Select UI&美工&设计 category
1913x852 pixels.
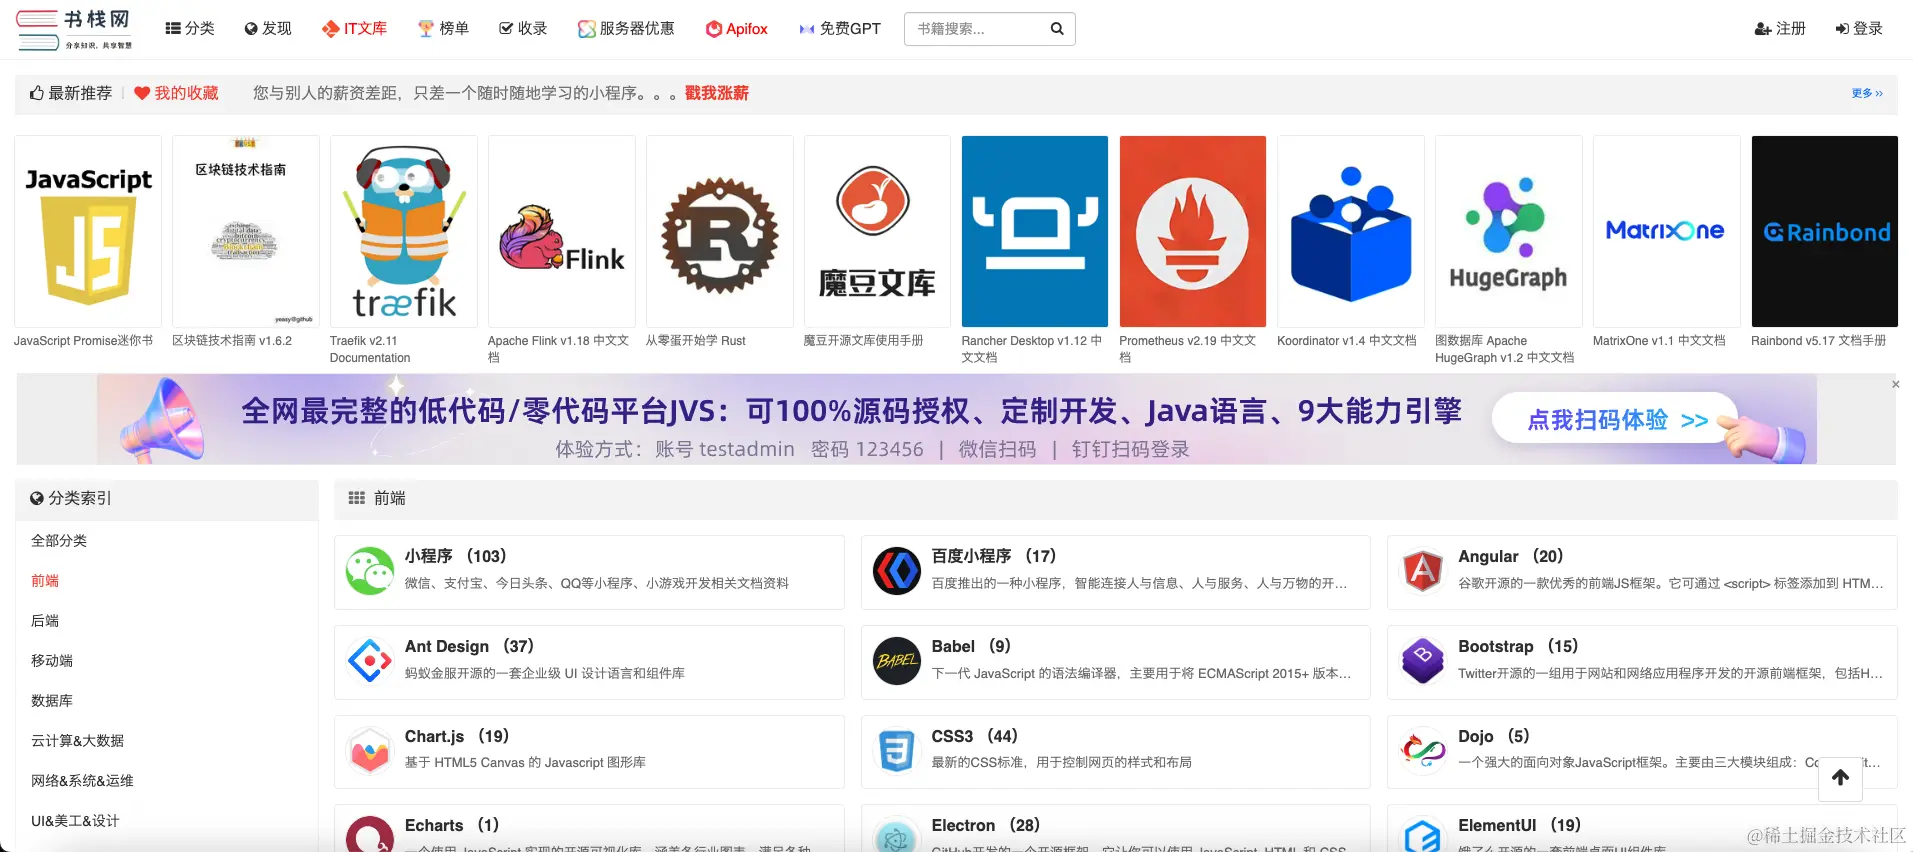pyautogui.click(x=75, y=820)
